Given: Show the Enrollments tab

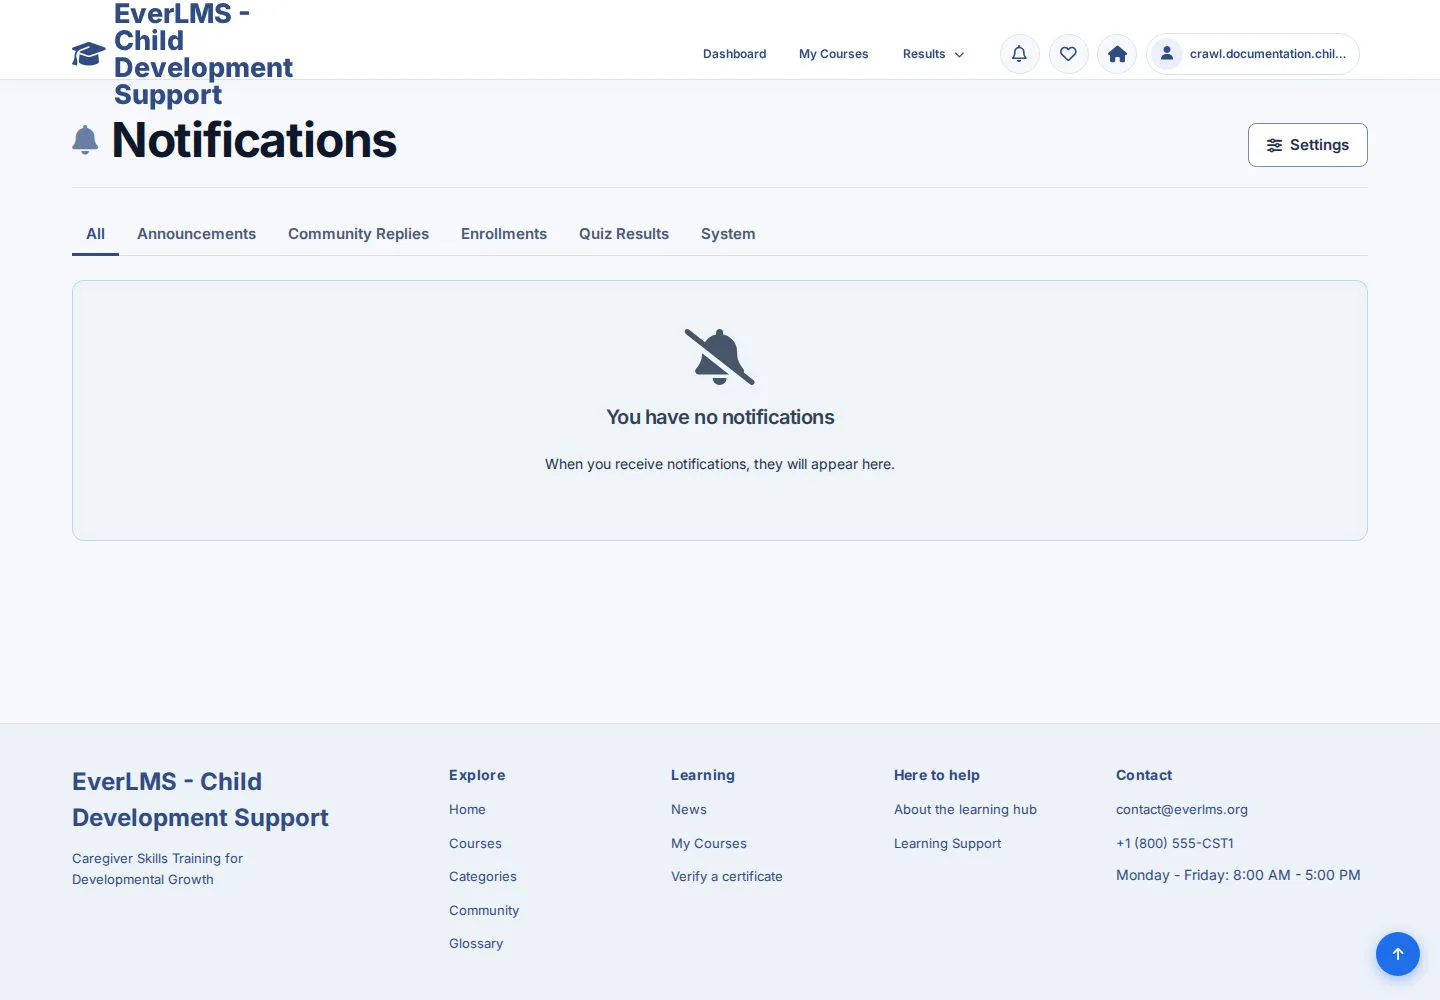Looking at the screenshot, I should click(x=504, y=234).
